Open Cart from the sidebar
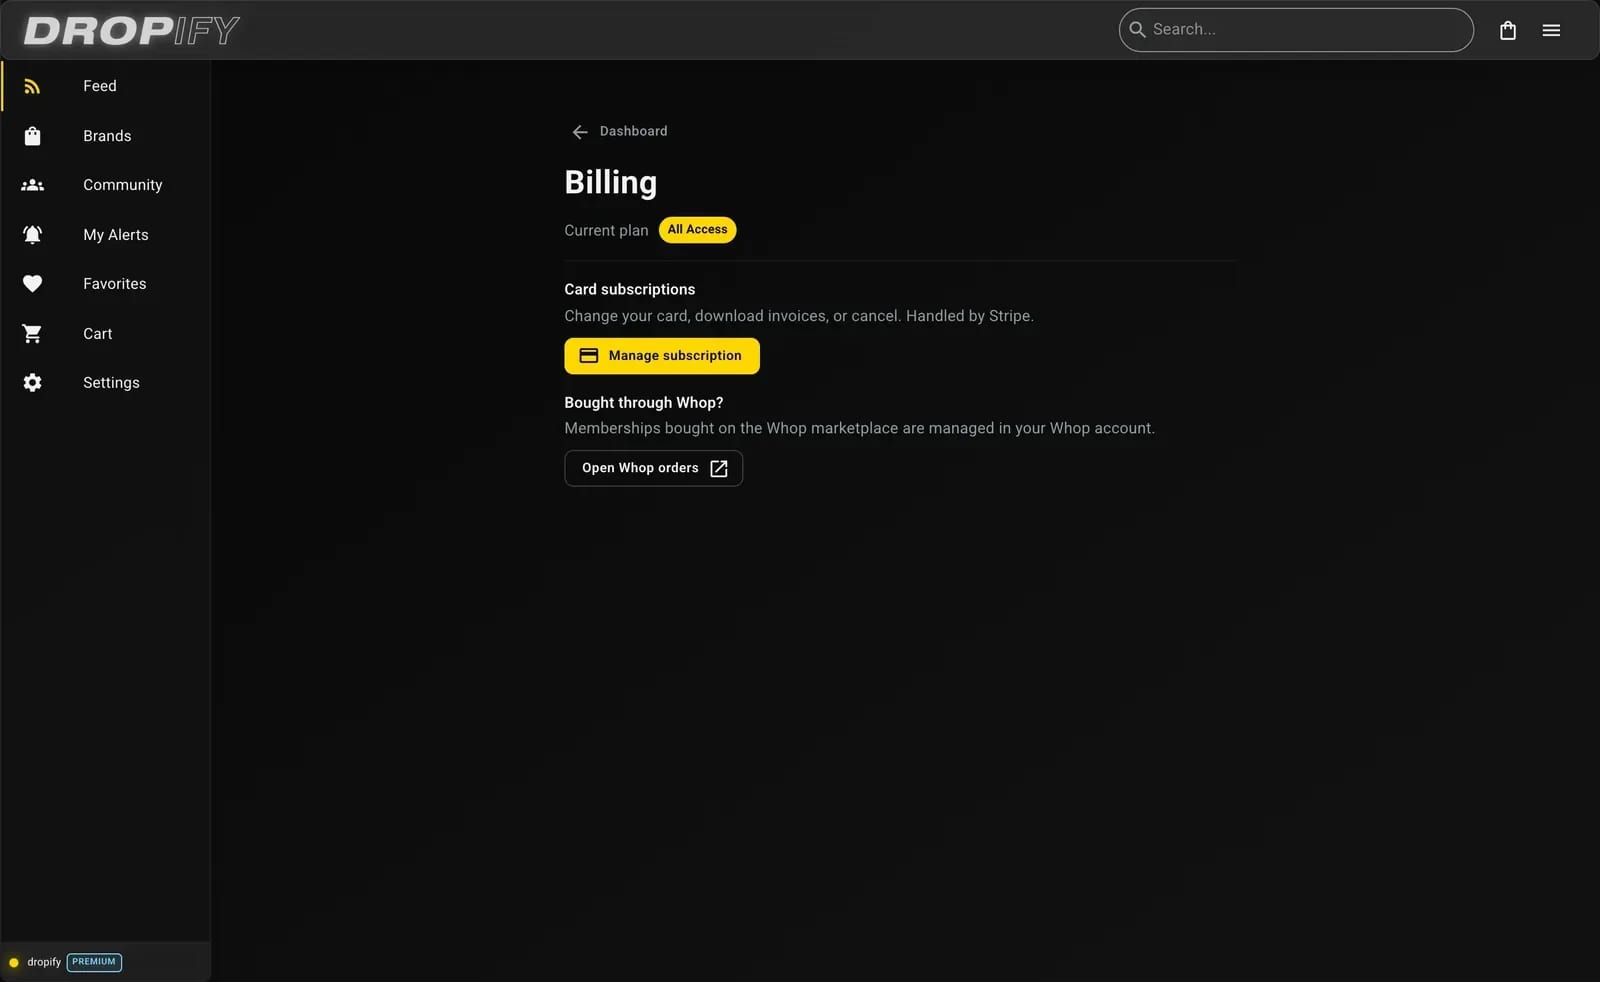 pyautogui.click(x=105, y=334)
